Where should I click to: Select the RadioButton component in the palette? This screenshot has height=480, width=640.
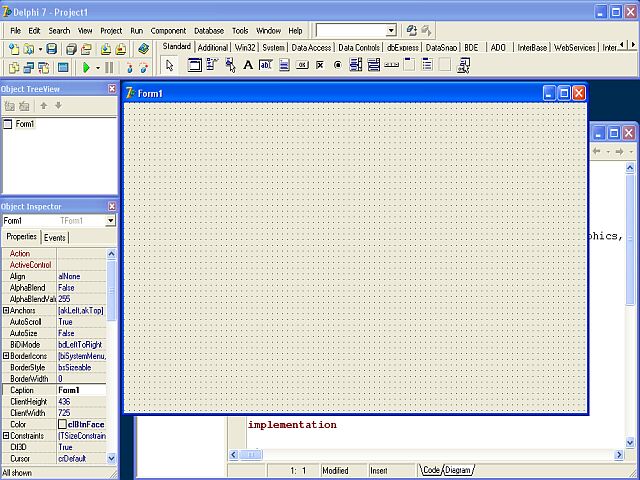pos(337,65)
